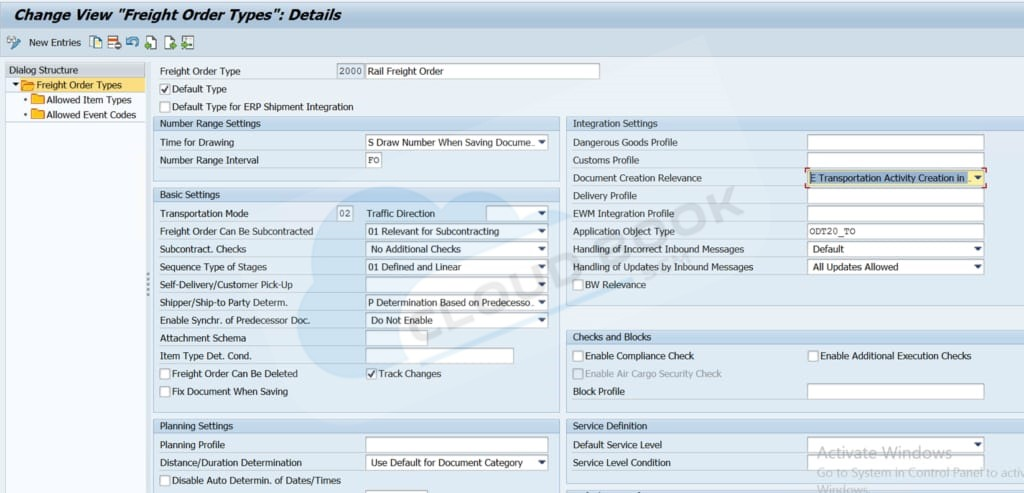Click the Copy As icon

pos(96,43)
